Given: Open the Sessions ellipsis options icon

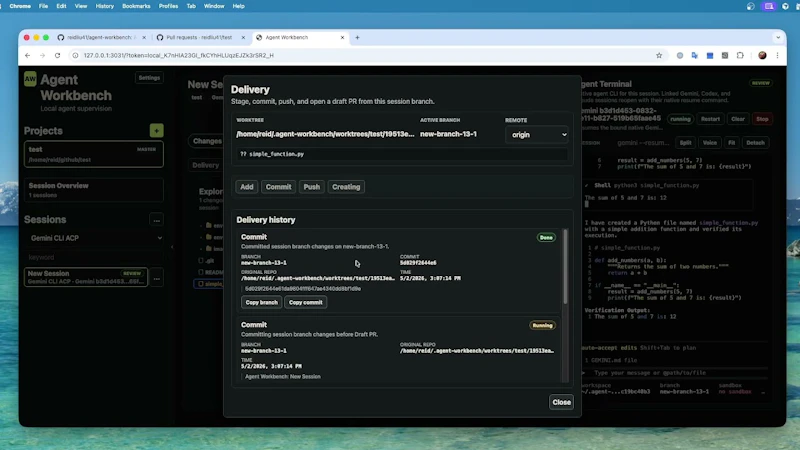Looking at the screenshot, I should pos(157,220).
